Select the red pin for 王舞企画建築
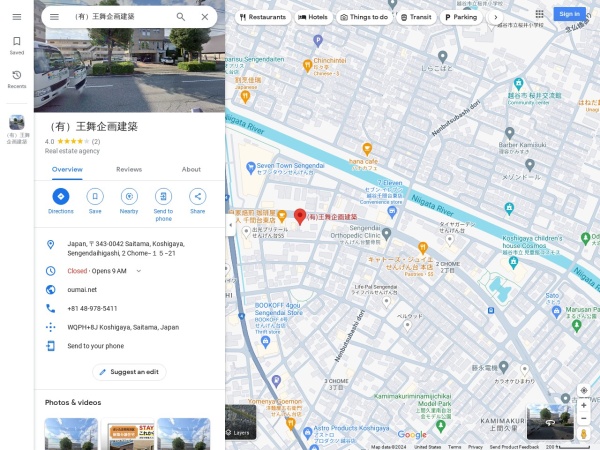The height and width of the screenshot is (450, 600). click(300, 217)
